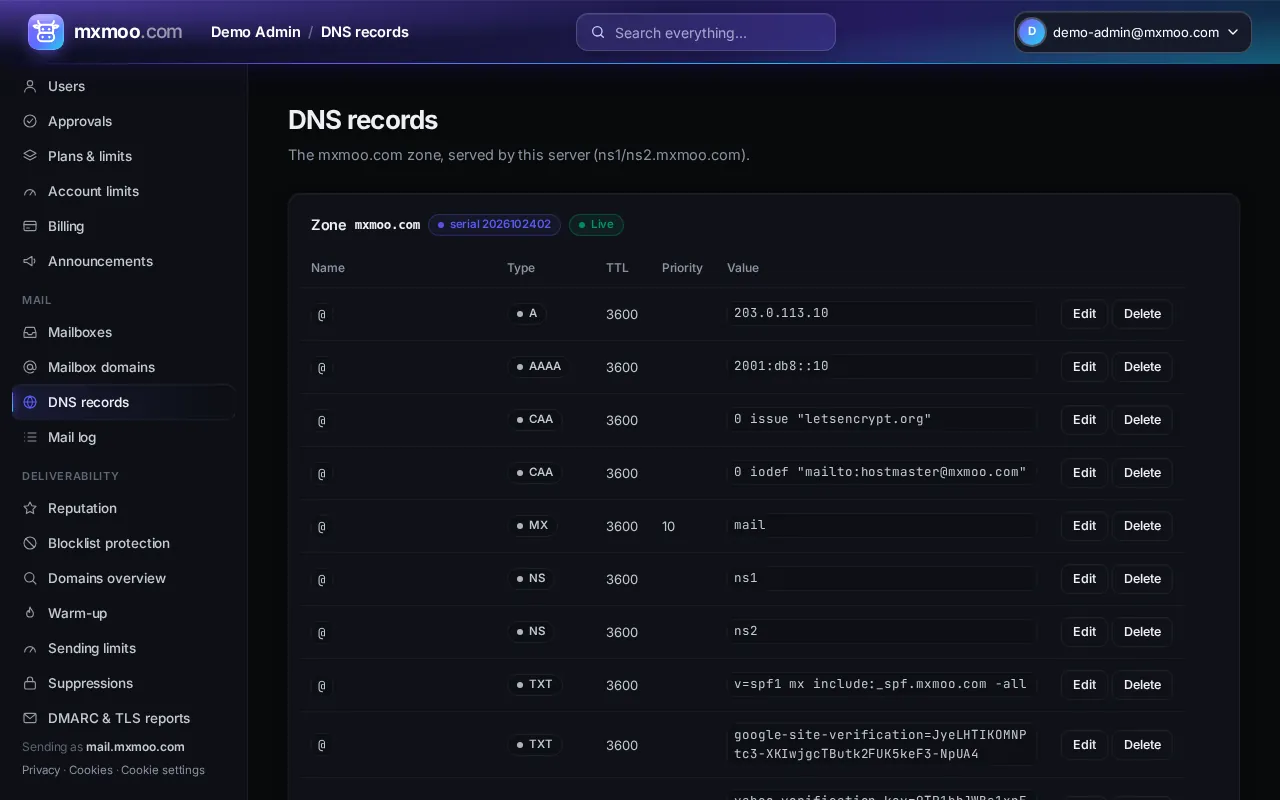Click the Cookies footer link
1280x800 pixels.
(91, 770)
